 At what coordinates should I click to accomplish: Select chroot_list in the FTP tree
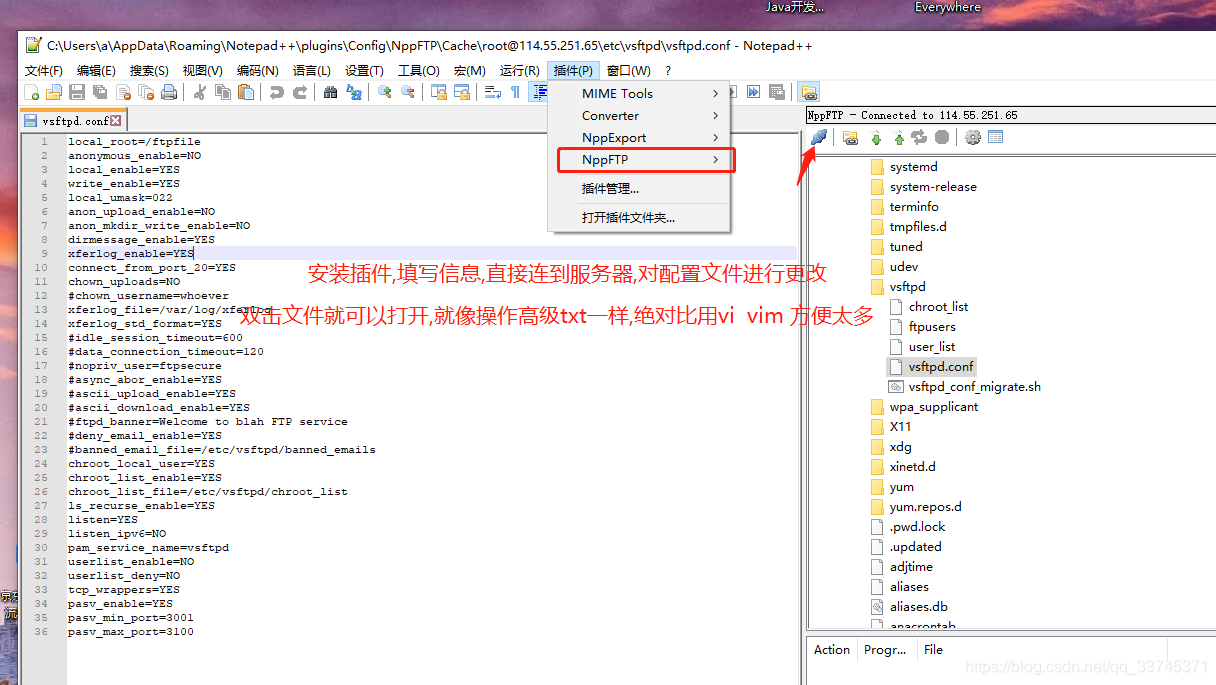click(938, 306)
